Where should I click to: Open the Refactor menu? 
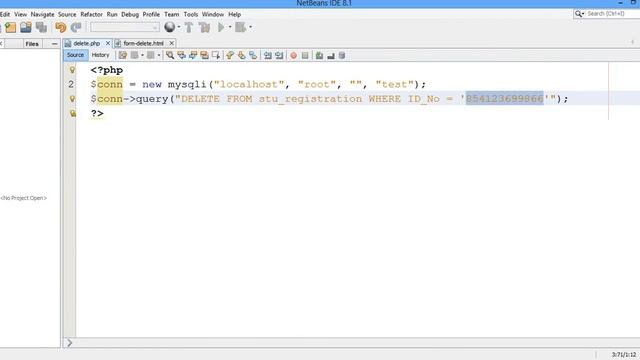pyautogui.click(x=91, y=14)
